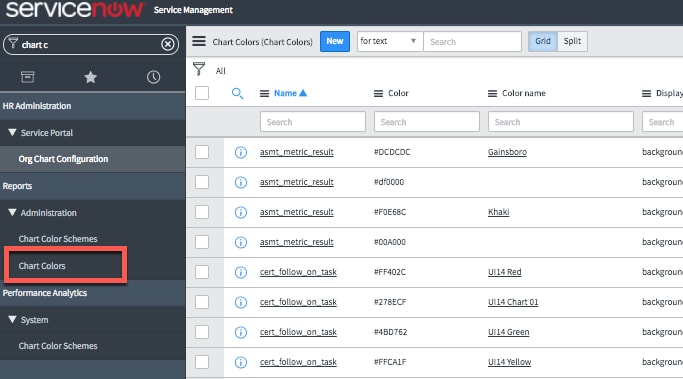Tick the select-all rows checkbox
The image size is (683, 379).
202,93
